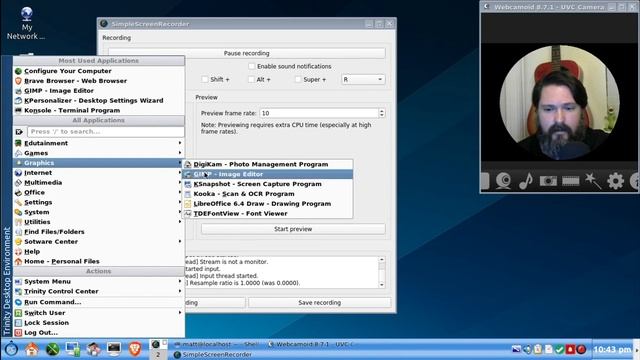Toggle the Shift + hotkey checkbox
The height and width of the screenshot is (360, 640).
point(205,79)
